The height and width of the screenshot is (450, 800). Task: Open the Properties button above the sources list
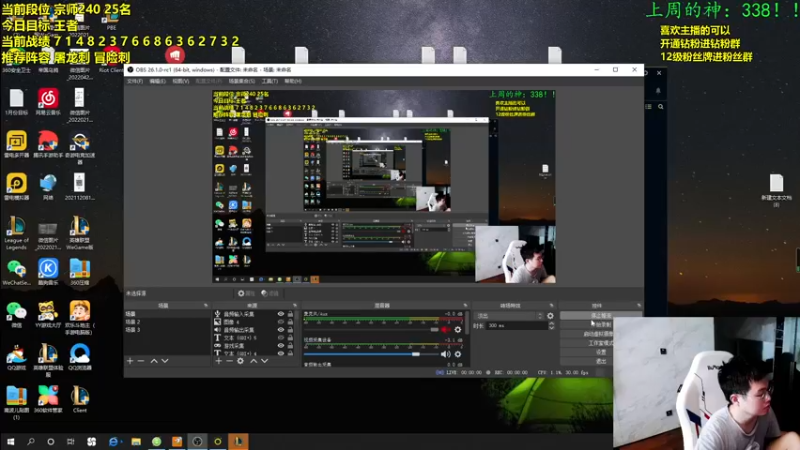246,293
